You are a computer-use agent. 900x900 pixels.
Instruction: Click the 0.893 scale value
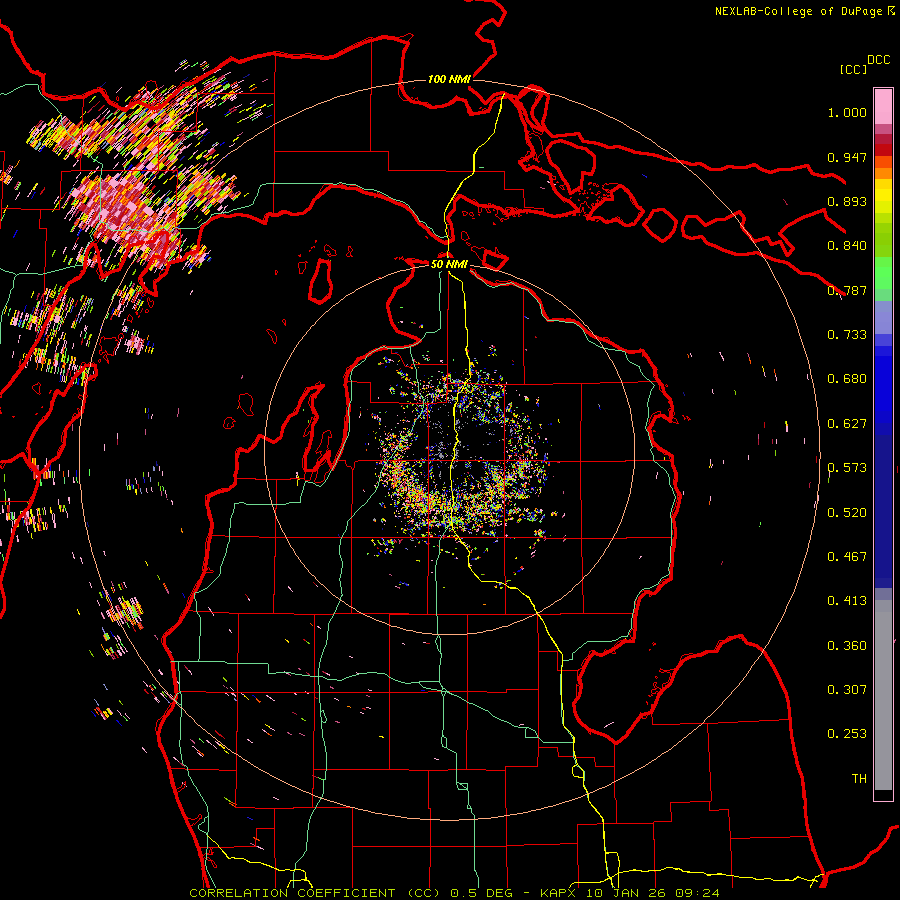pos(847,201)
